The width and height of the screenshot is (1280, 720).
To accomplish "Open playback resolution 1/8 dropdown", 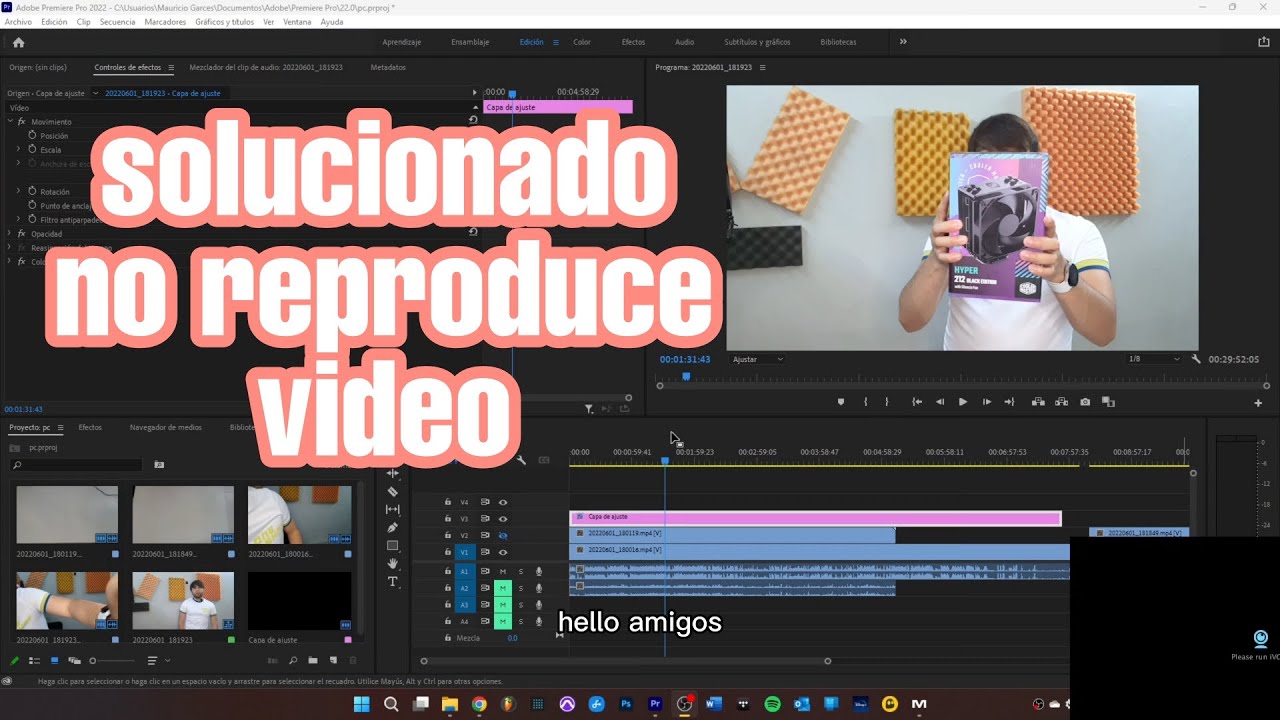I will (x=1153, y=359).
